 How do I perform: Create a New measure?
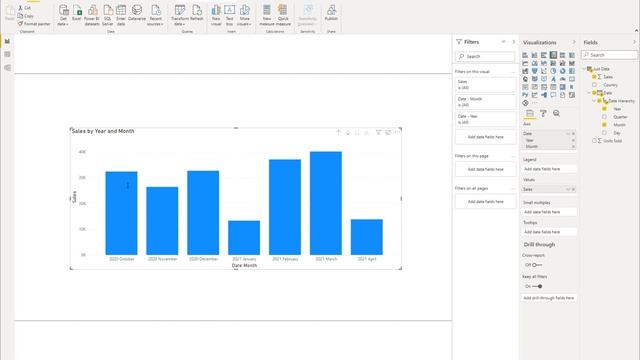pos(267,16)
